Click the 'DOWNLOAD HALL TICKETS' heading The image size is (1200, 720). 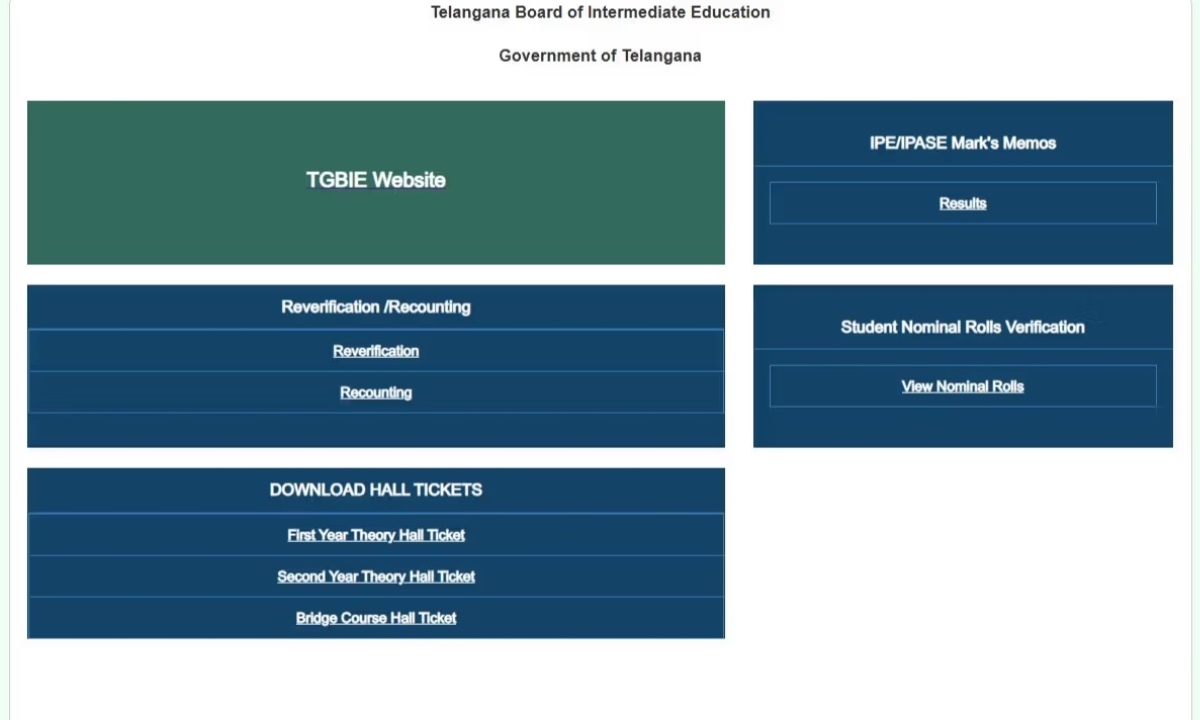(376, 489)
